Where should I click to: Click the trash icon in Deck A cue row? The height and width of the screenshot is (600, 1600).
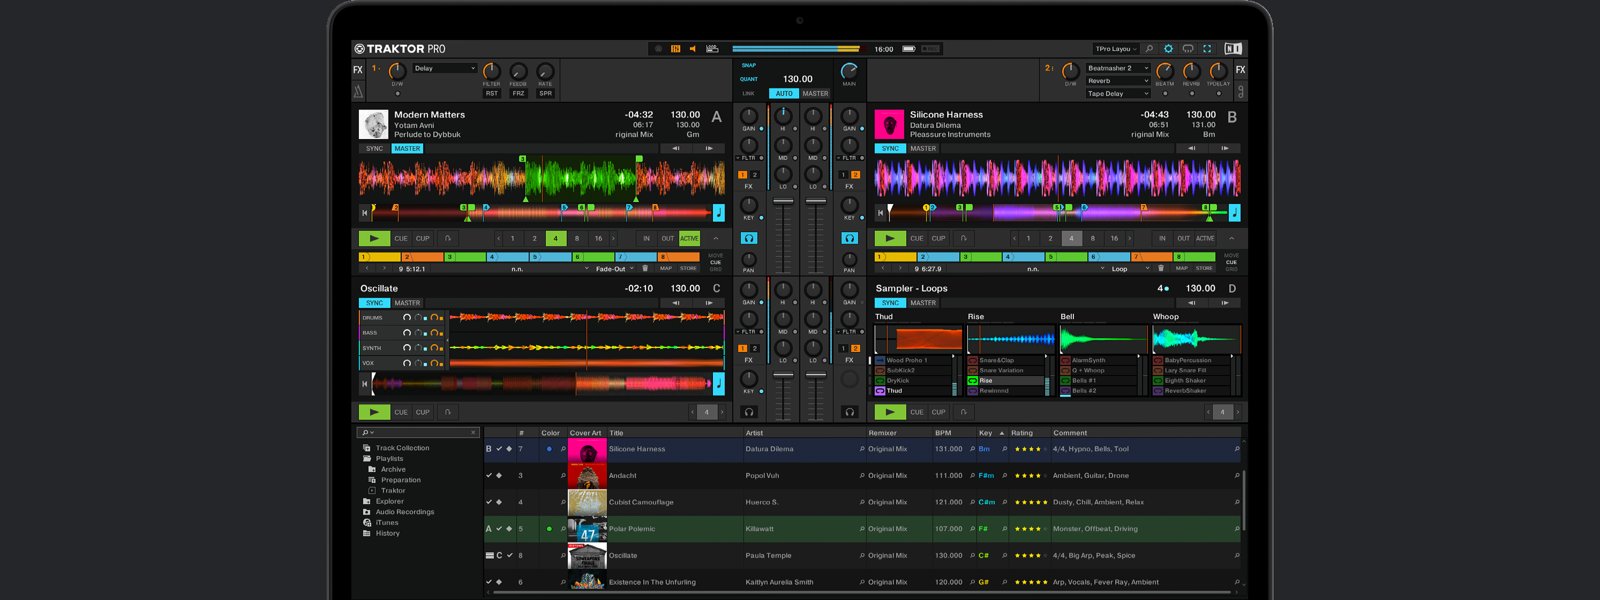click(x=645, y=268)
